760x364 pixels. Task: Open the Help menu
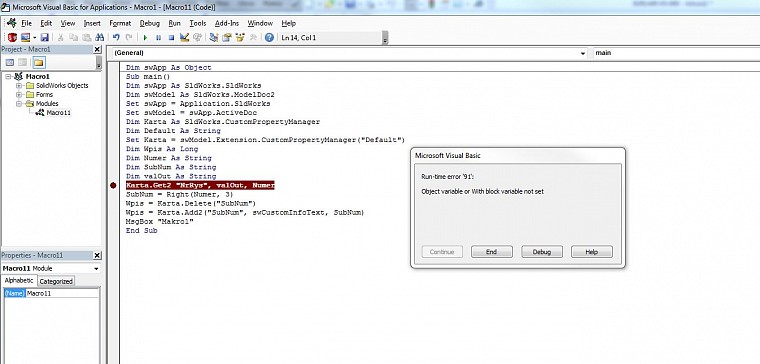288,23
